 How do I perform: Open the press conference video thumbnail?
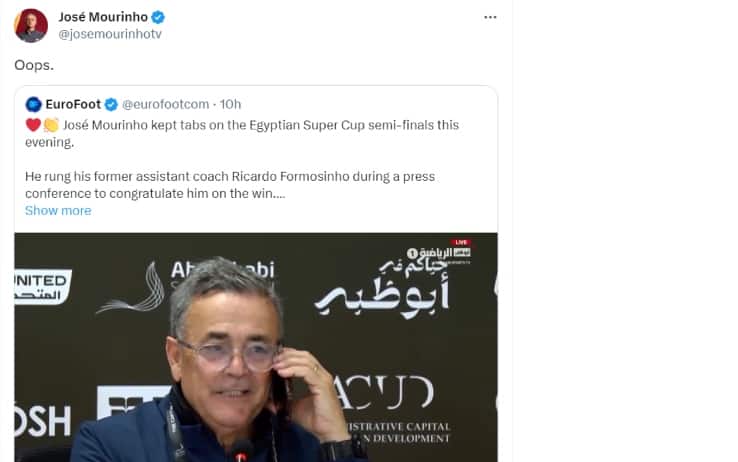[x=256, y=347]
